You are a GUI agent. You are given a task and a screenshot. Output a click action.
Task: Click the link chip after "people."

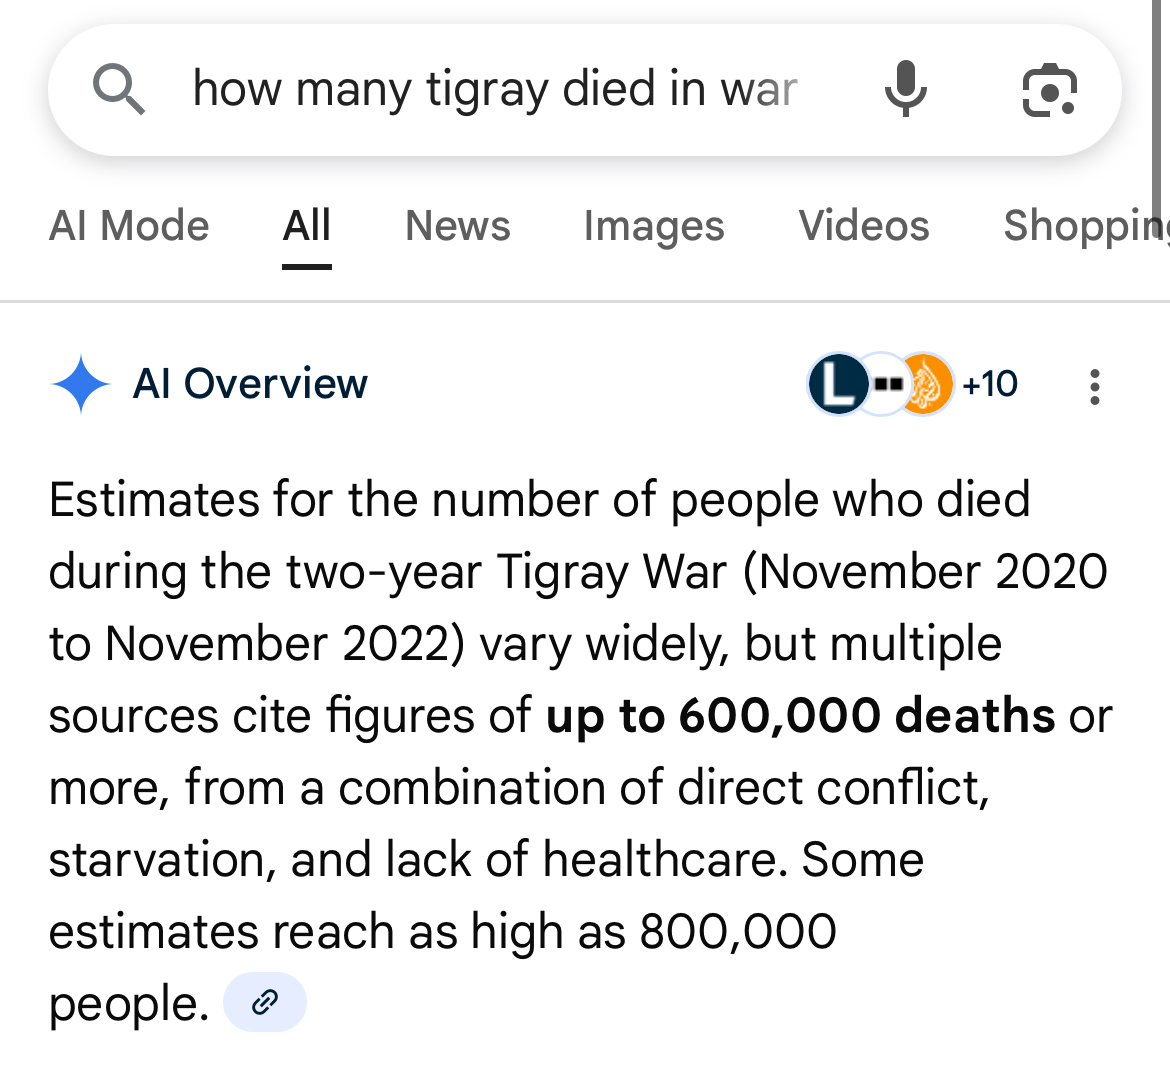[264, 1001]
